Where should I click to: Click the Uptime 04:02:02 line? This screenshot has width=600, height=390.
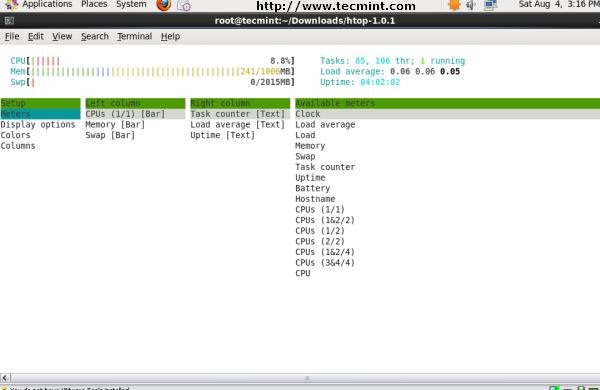[360, 82]
